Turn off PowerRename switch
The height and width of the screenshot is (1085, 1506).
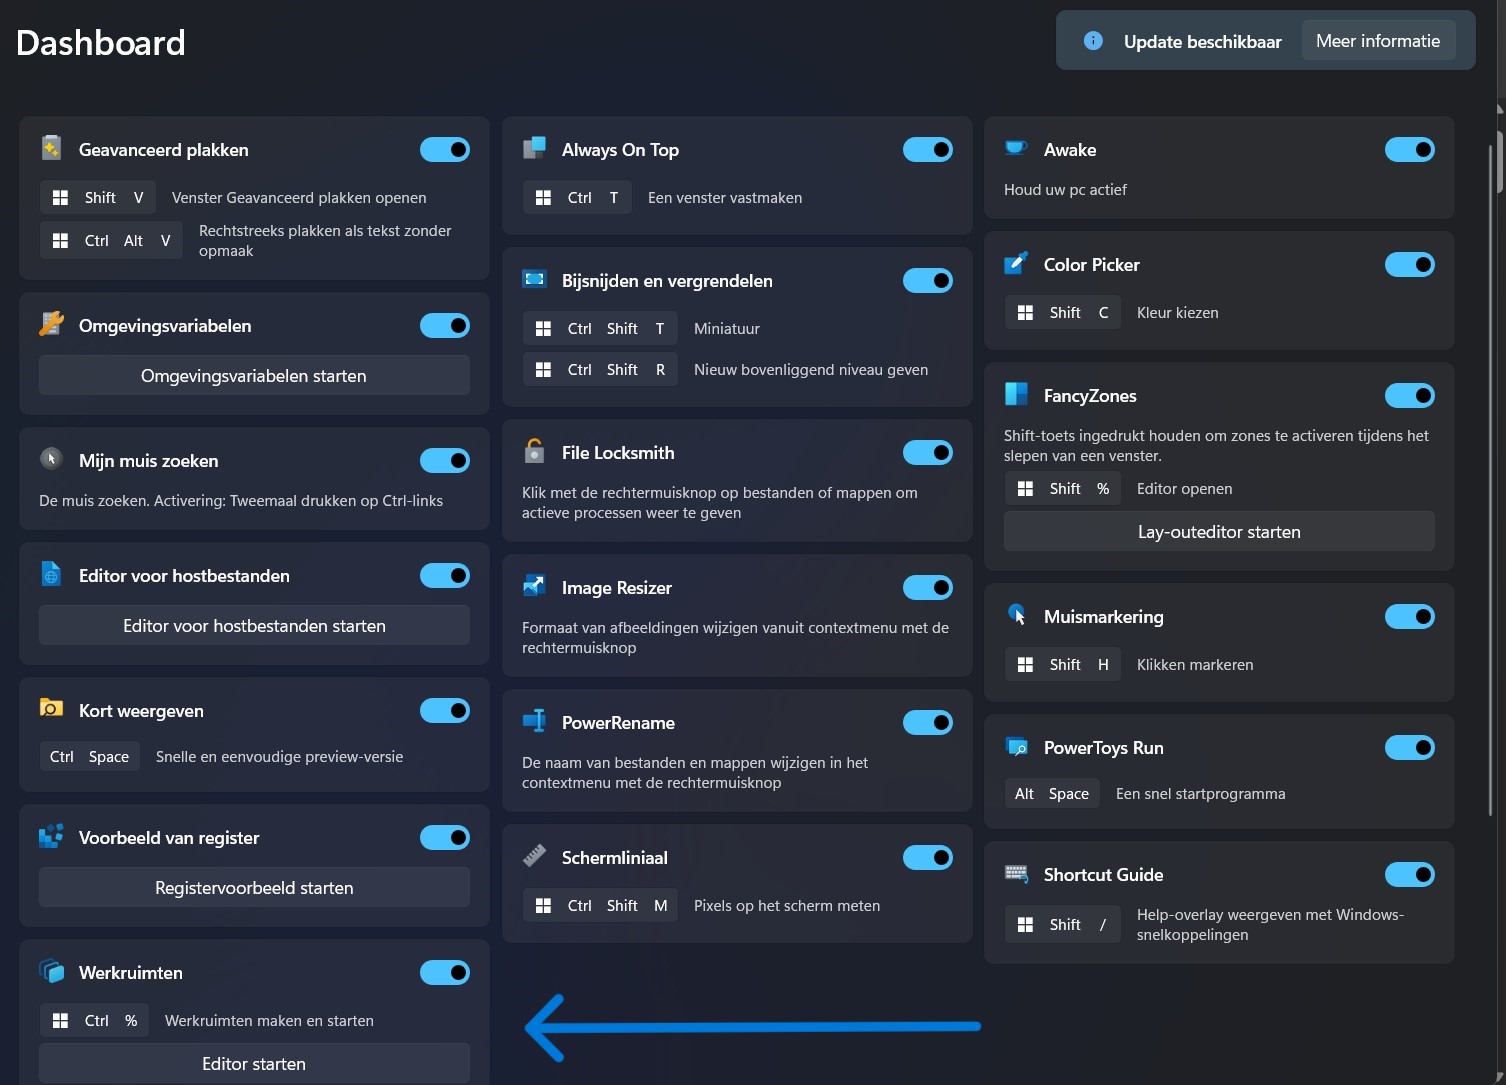[x=928, y=722]
